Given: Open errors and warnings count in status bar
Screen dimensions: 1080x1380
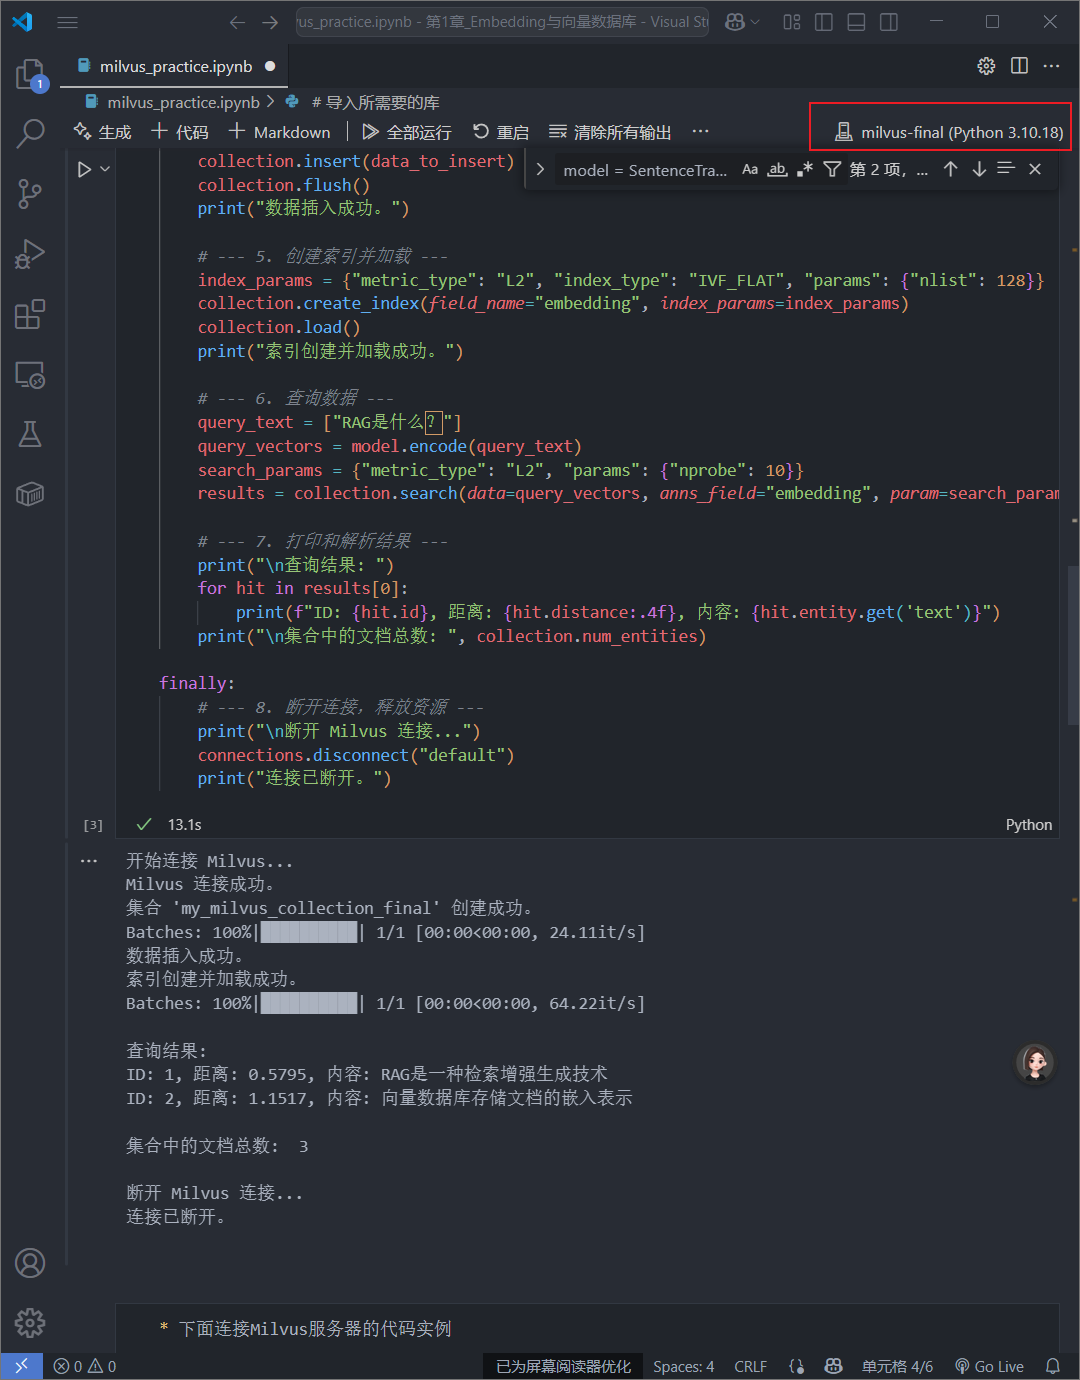Looking at the screenshot, I should 85,1366.
